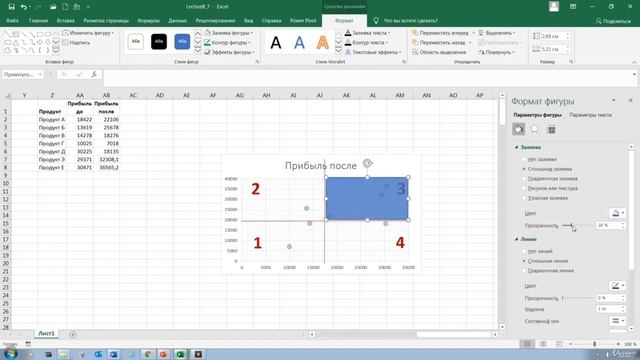The image size is (640, 360).
Task: Click the Надпись text box tool
Action: (x=76, y=42)
